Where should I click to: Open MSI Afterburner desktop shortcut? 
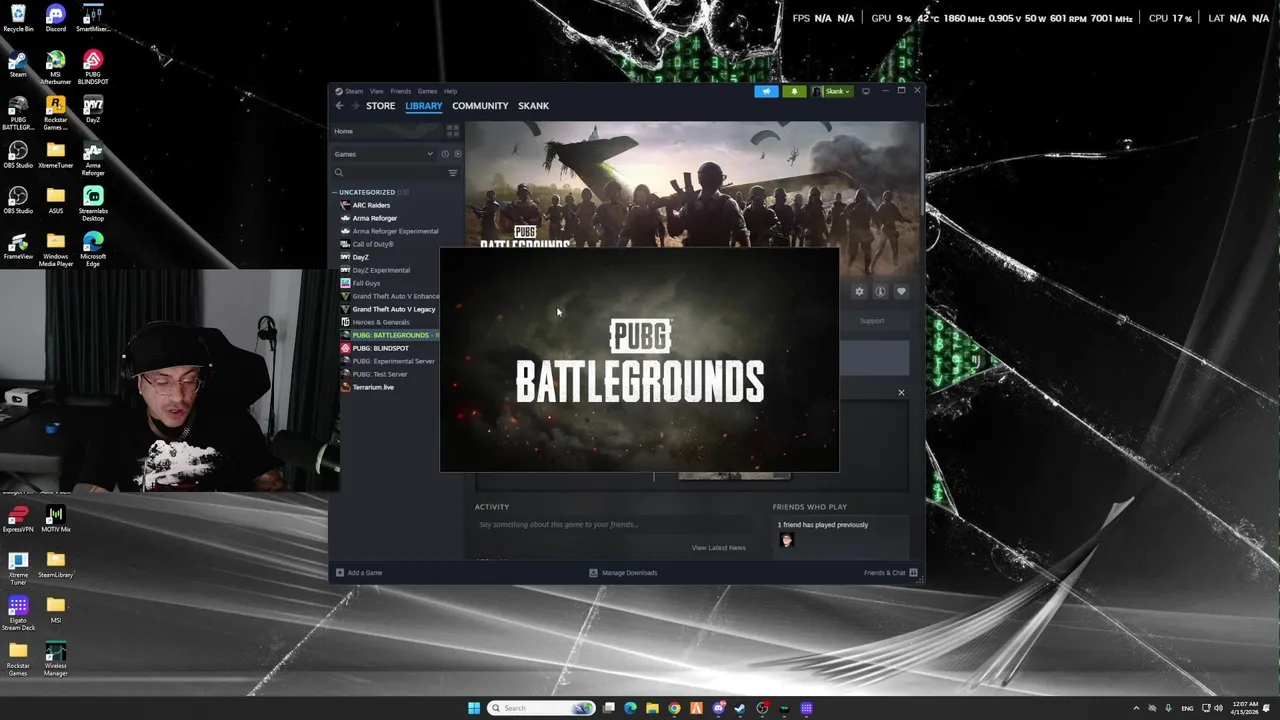(x=56, y=67)
